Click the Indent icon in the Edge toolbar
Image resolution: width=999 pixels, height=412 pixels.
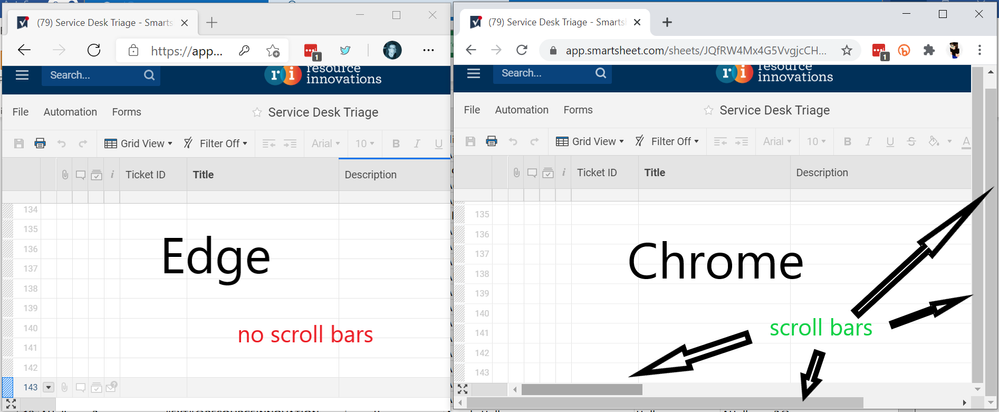pyautogui.click(x=290, y=143)
